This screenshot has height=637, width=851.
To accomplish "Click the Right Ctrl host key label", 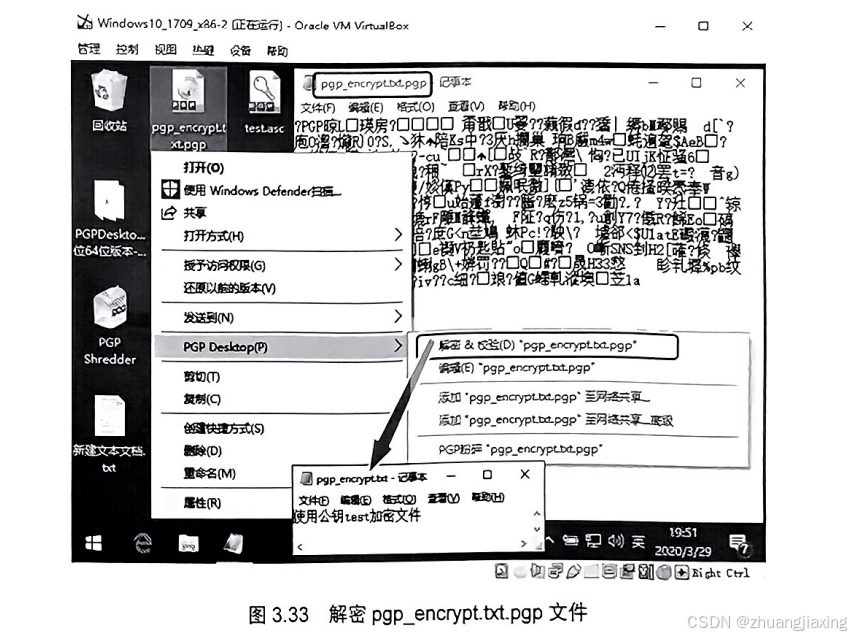I will (721, 572).
